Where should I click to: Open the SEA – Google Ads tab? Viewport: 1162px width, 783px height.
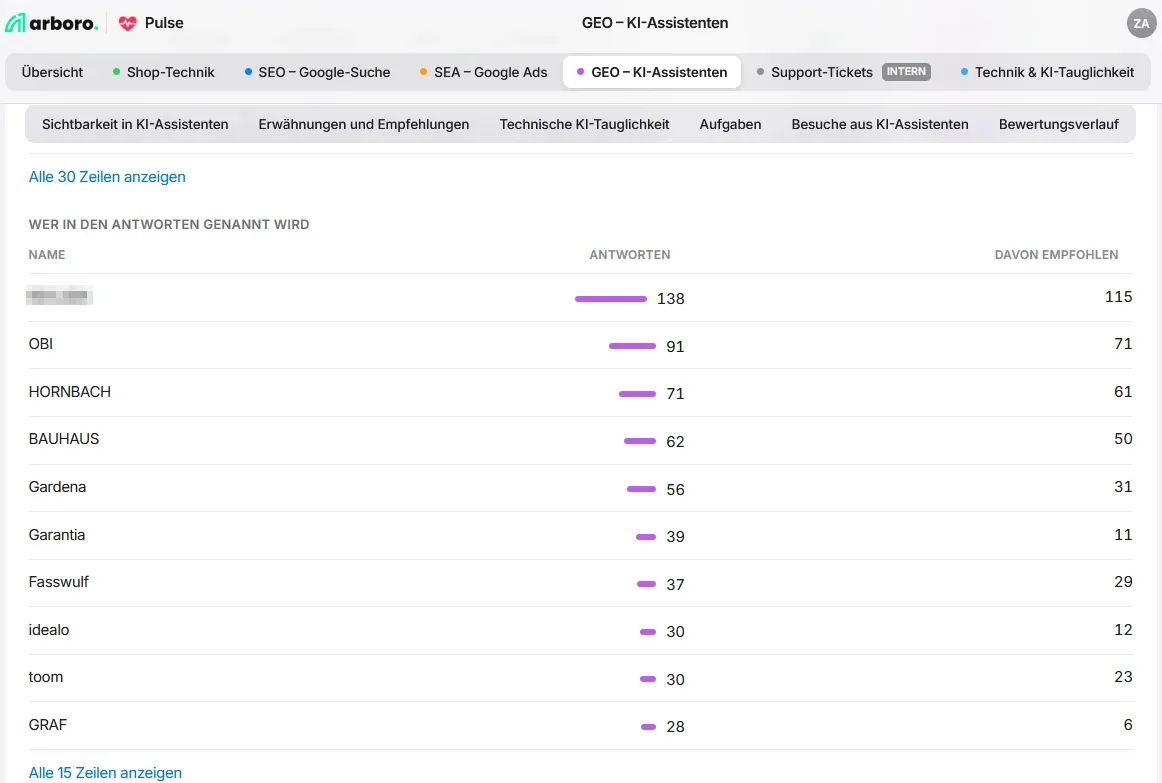483,72
